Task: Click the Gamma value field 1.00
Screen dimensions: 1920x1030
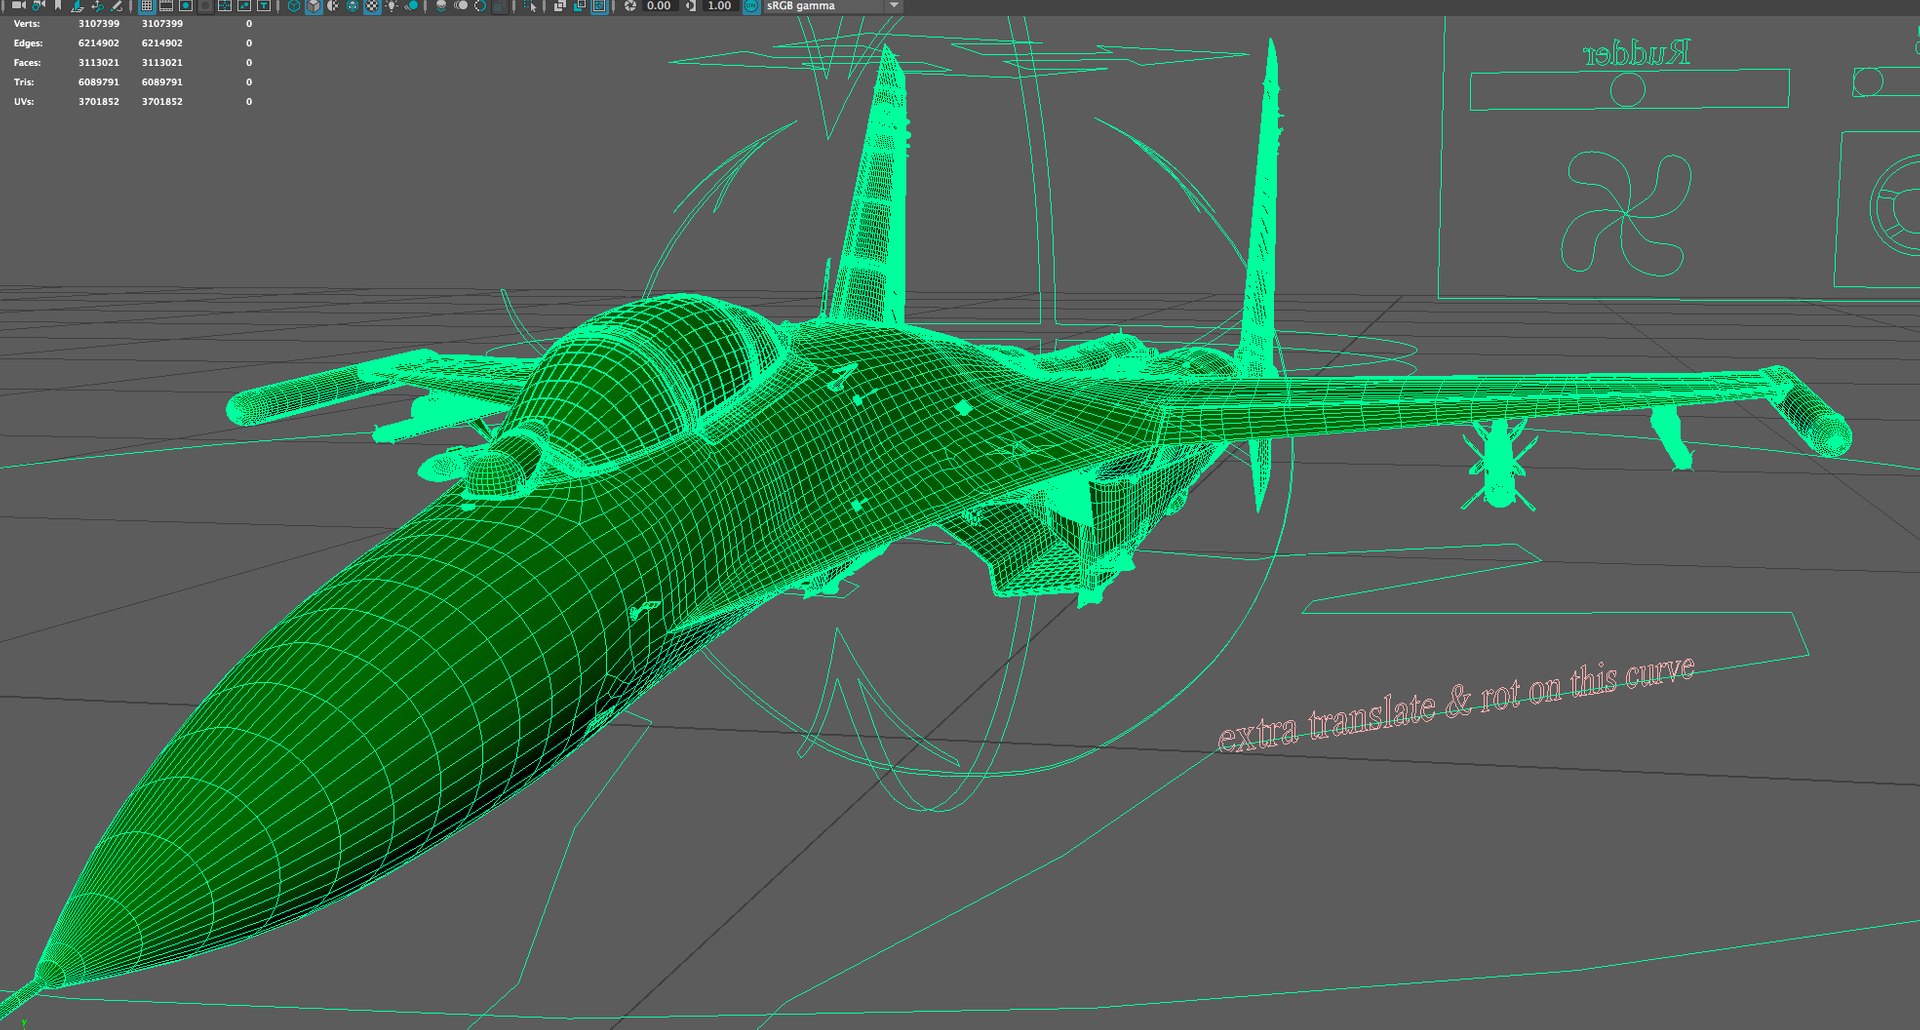Action: 720,6
